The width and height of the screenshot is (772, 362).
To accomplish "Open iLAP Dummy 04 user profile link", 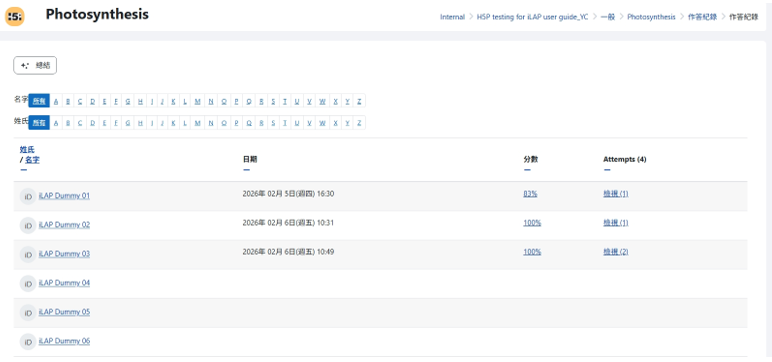I will [x=64, y=283].
